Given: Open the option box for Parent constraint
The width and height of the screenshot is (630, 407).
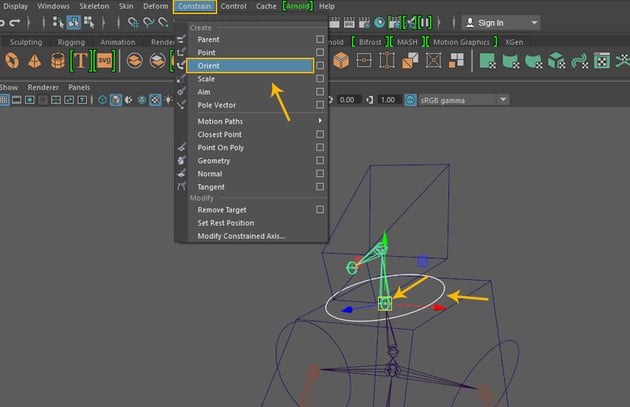Looking at the screenshot, I should pyautogui.click(x=320, y=39).
